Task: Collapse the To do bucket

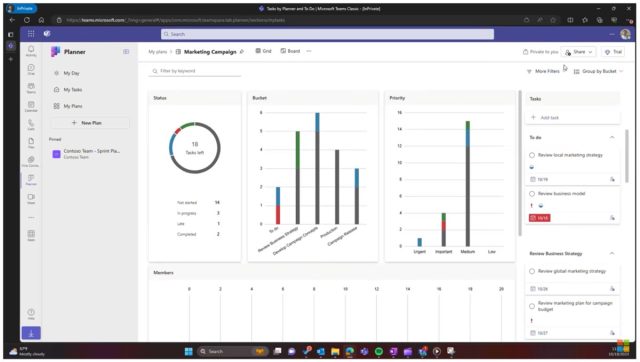Action: coord(612,138)
